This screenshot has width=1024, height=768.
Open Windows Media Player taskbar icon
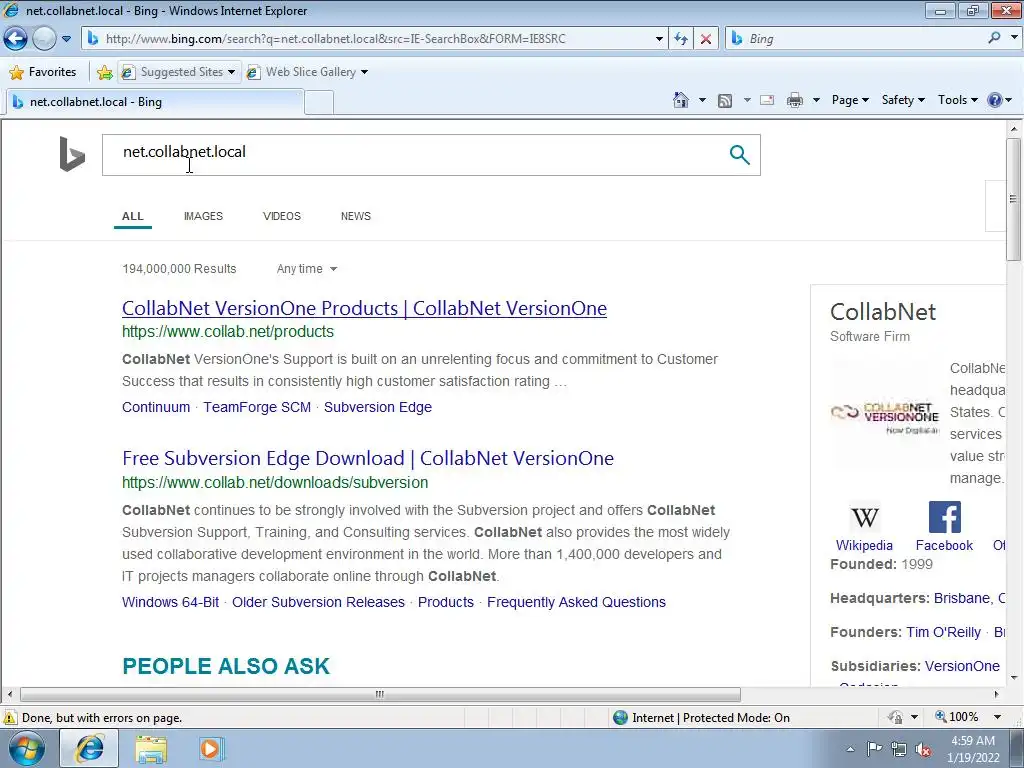[x=210, y=749]
